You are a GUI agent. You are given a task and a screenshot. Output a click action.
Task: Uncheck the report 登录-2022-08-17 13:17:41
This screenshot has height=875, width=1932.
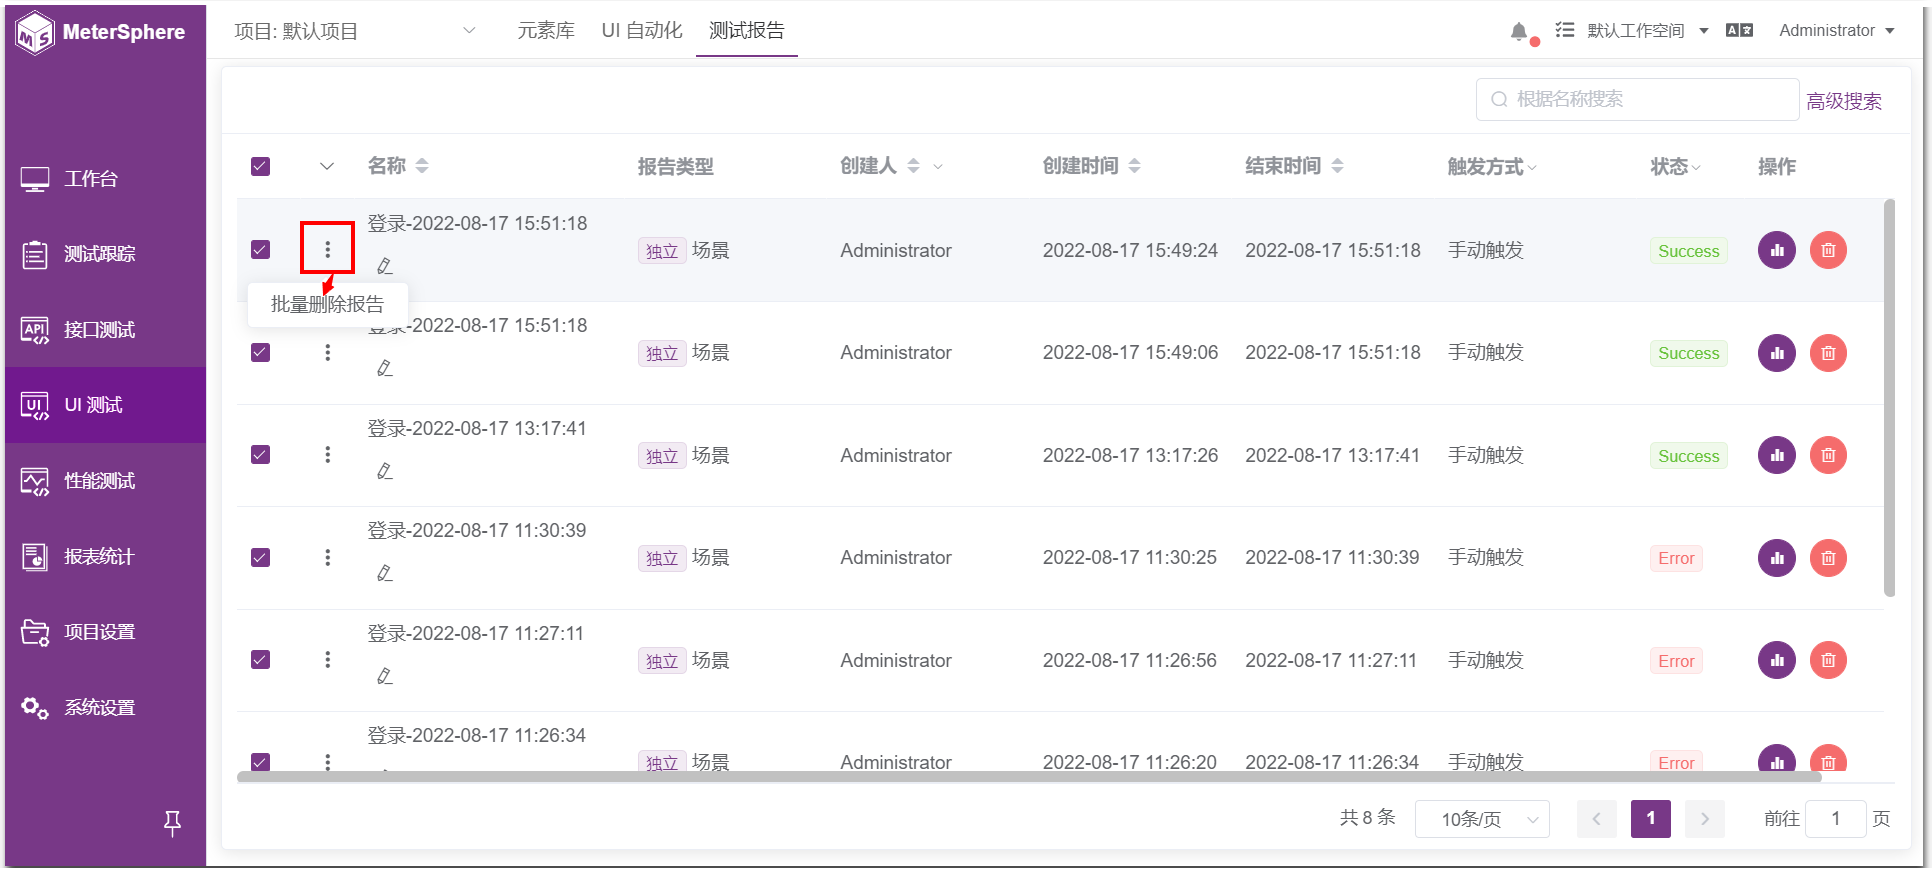click(x=261, y=455)
